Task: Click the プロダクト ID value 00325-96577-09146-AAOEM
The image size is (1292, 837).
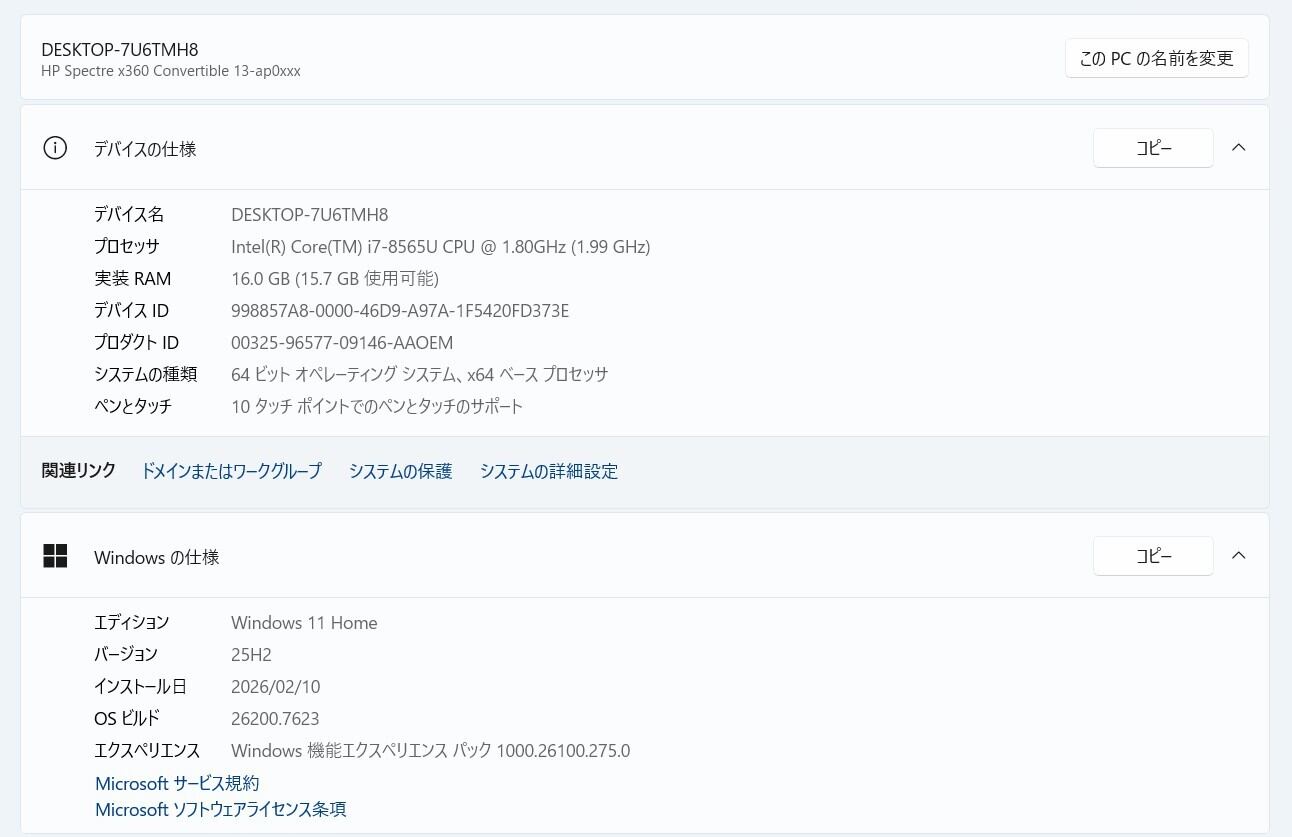Action: 342,342
